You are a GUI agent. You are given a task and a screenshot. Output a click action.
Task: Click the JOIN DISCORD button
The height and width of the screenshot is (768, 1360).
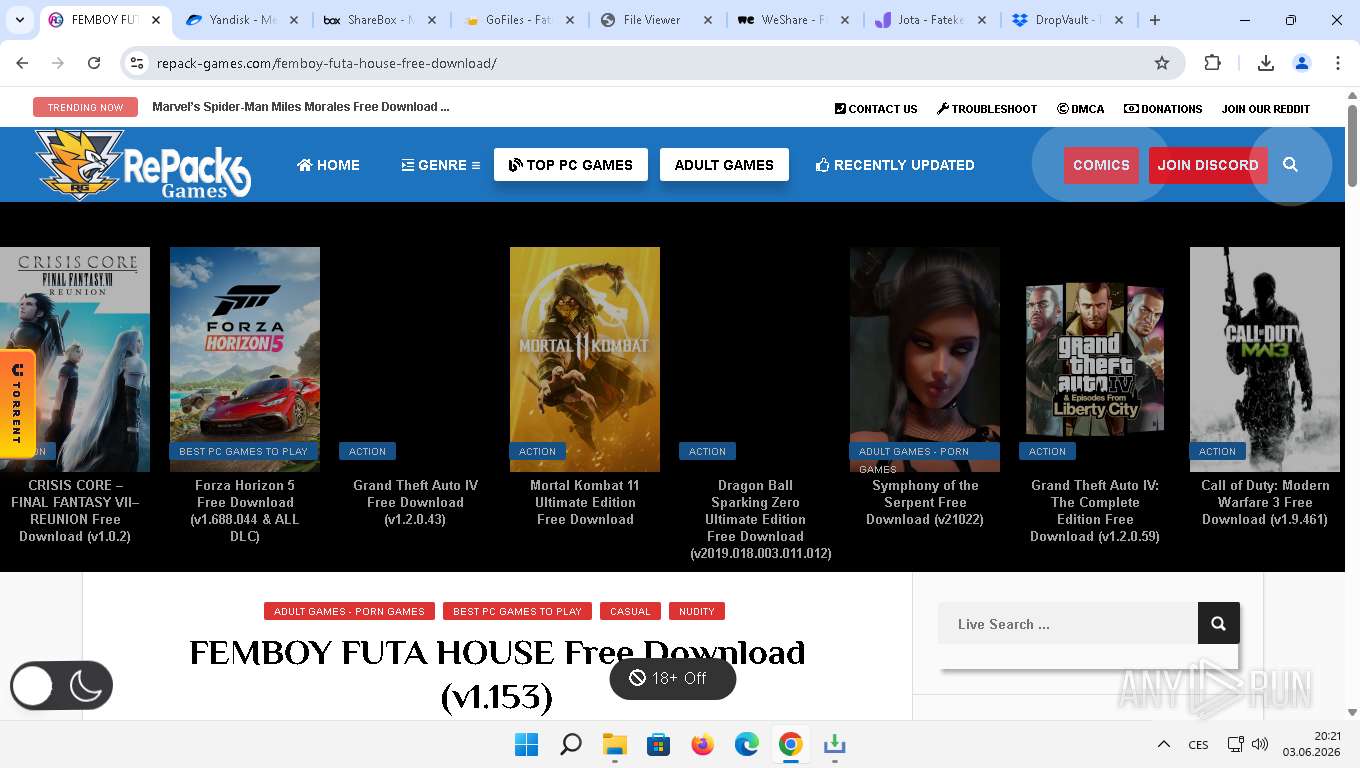1208,165
